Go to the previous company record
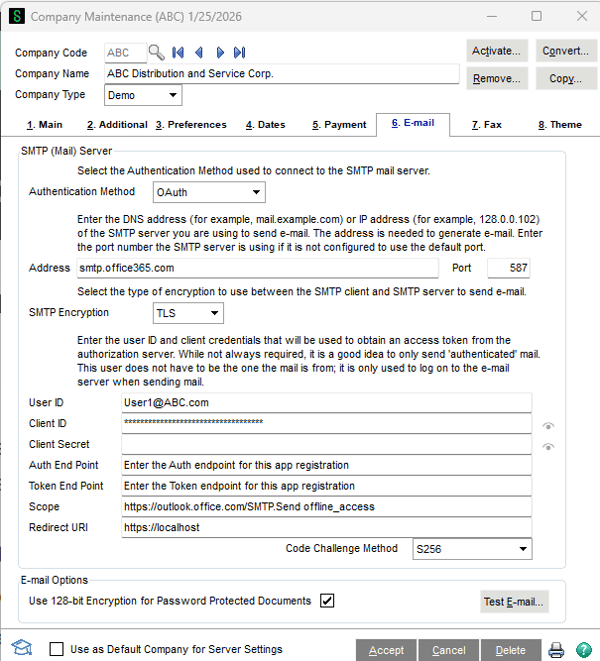Image resolution: width=600 pixels, height=661 pixels. pos(198,52)
